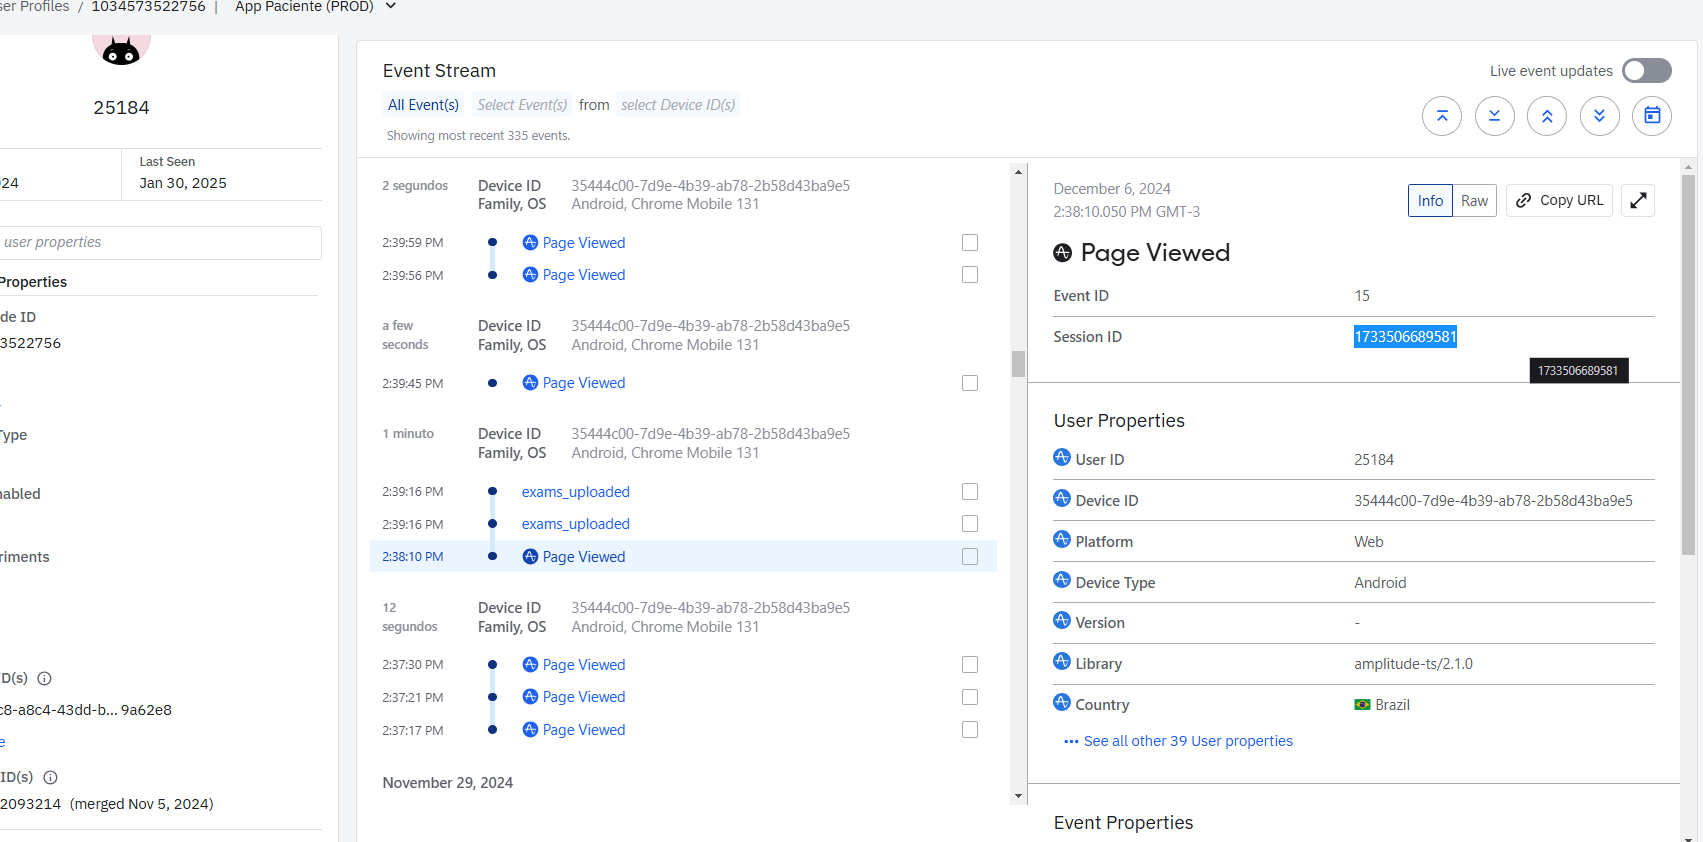The height and width of the screenshot is (842, 1703).
Task: Open See all other 39 User properties
Action: [x=1187, y=741]
